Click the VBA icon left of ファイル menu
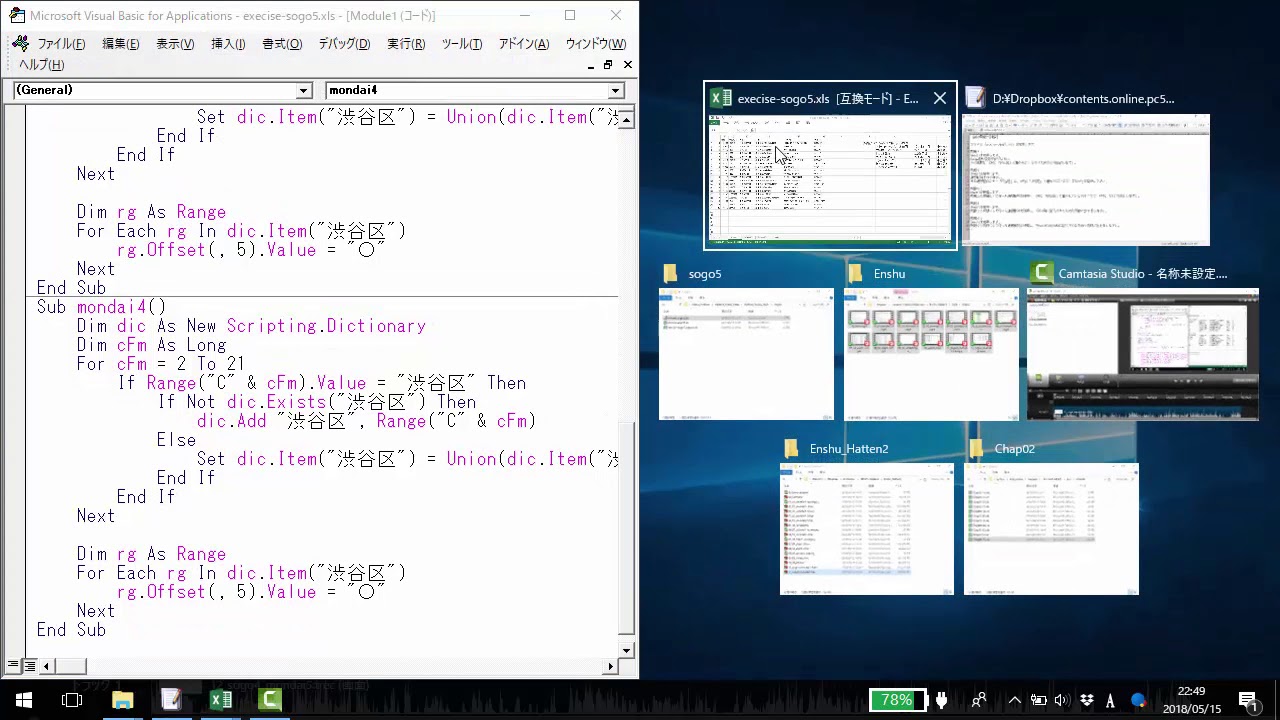 point(20,44)
